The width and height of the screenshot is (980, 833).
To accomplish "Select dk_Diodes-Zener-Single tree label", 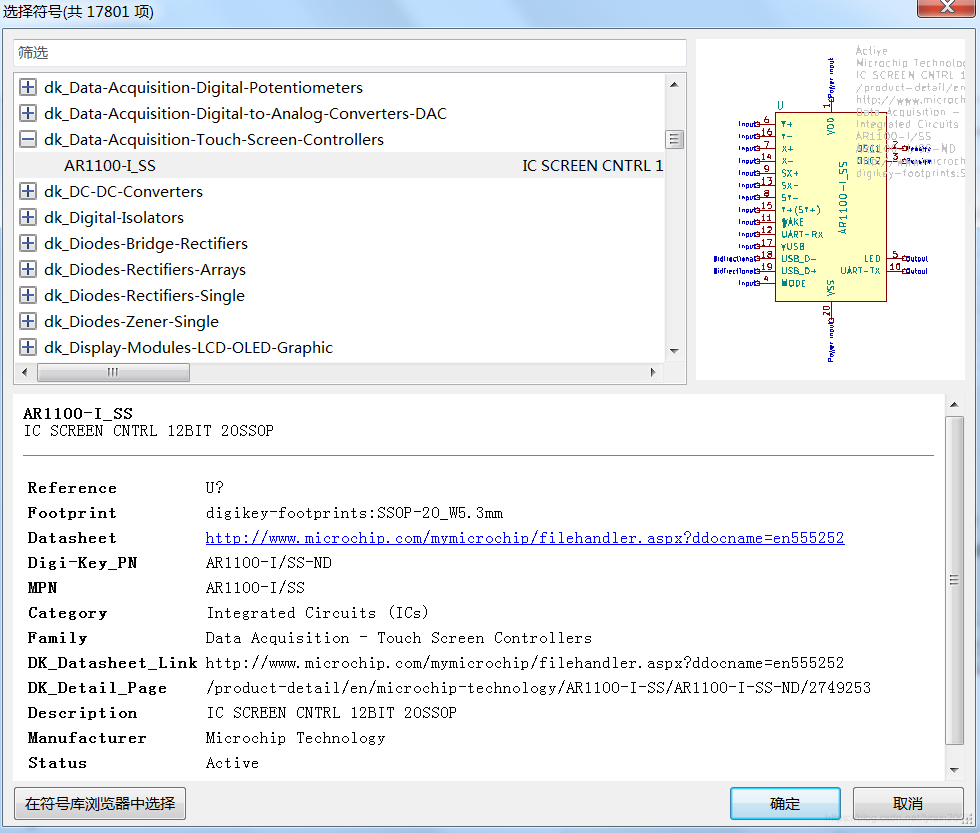I will (131, 321).
